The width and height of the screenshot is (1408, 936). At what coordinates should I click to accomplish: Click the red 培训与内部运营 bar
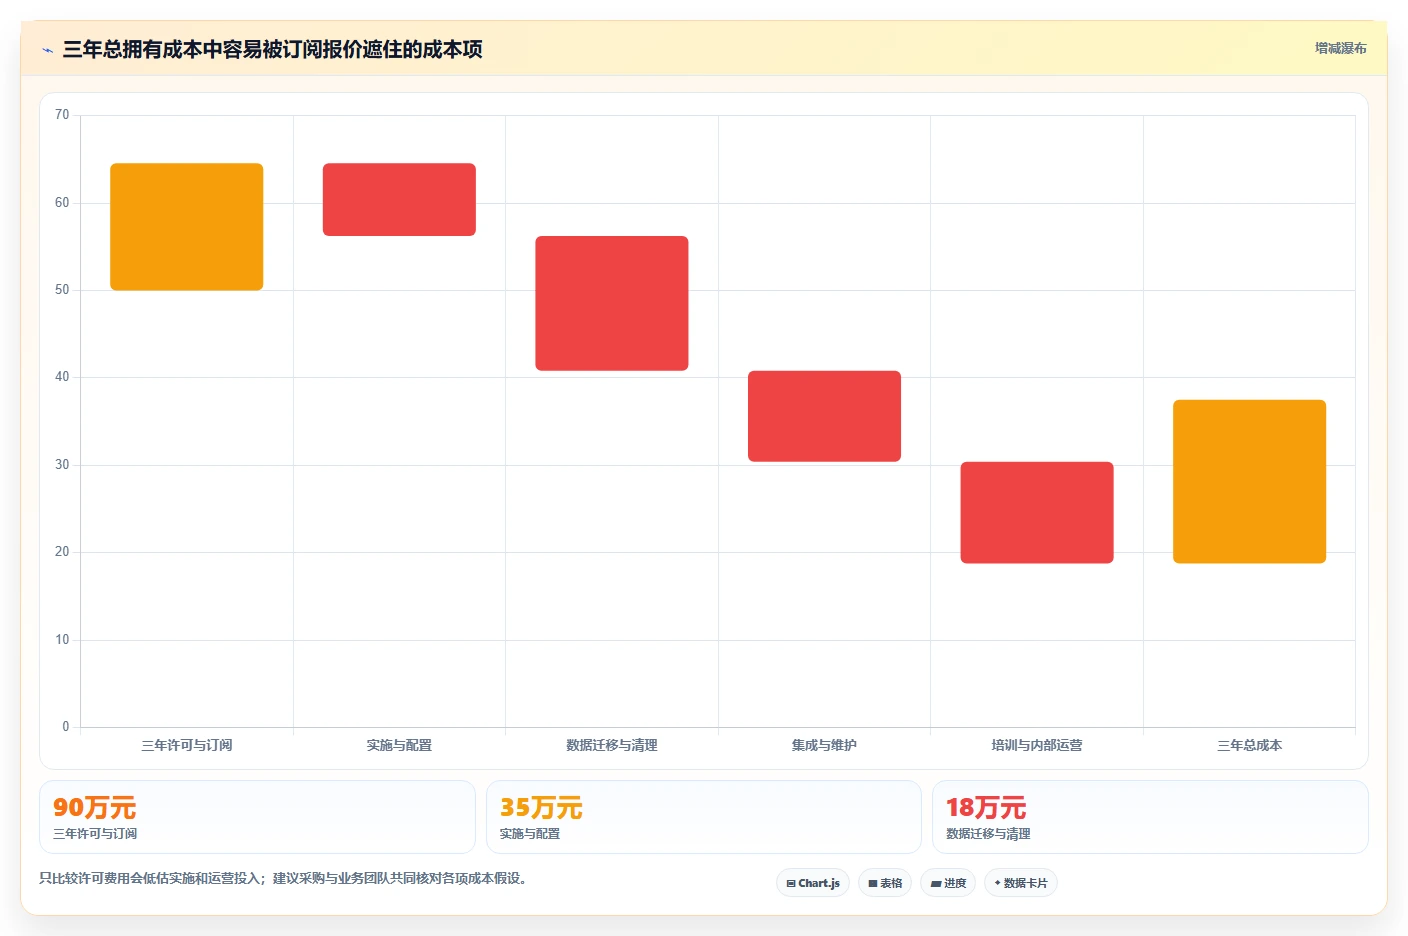(x=1037, y=512)
